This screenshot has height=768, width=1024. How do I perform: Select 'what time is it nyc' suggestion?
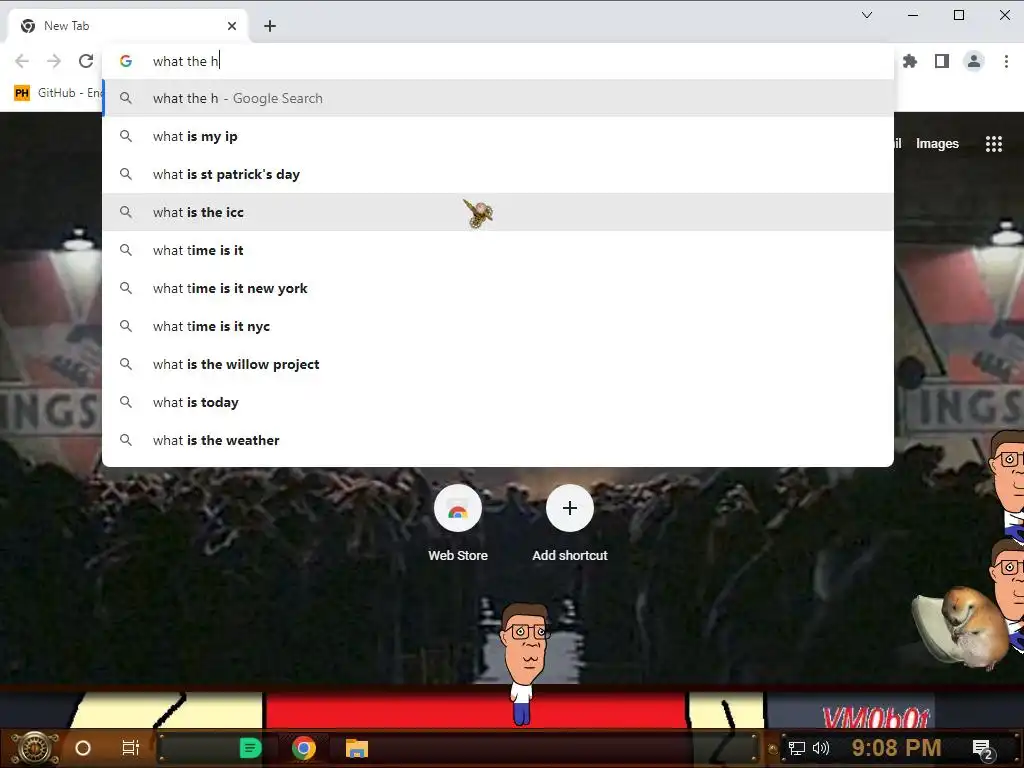point(498,326)
